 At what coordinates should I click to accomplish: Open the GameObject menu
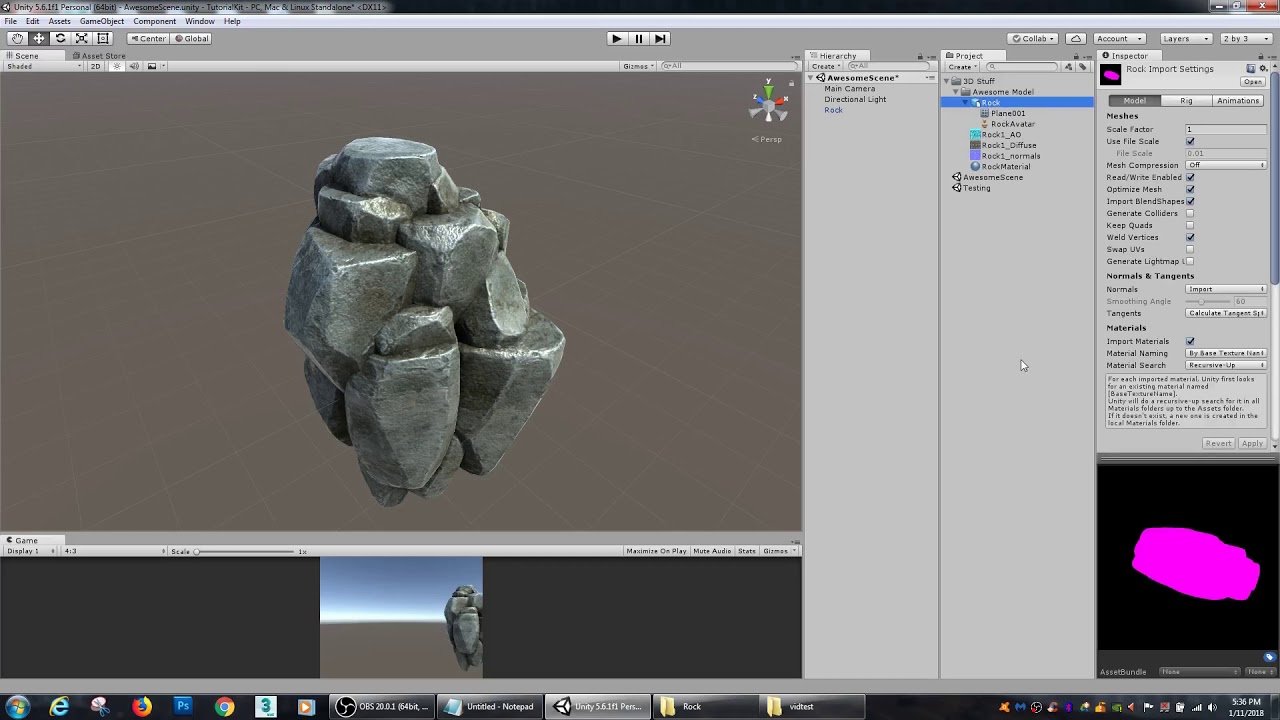101,21
